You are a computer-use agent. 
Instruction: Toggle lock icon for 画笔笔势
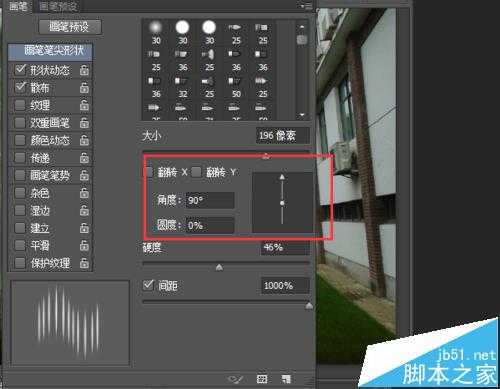point(84,175)
